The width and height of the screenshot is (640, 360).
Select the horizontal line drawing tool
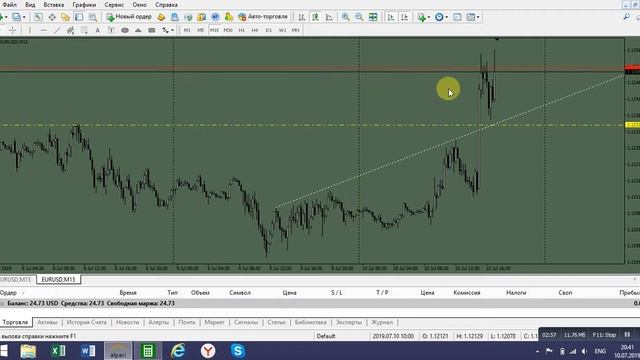[43, 30]
